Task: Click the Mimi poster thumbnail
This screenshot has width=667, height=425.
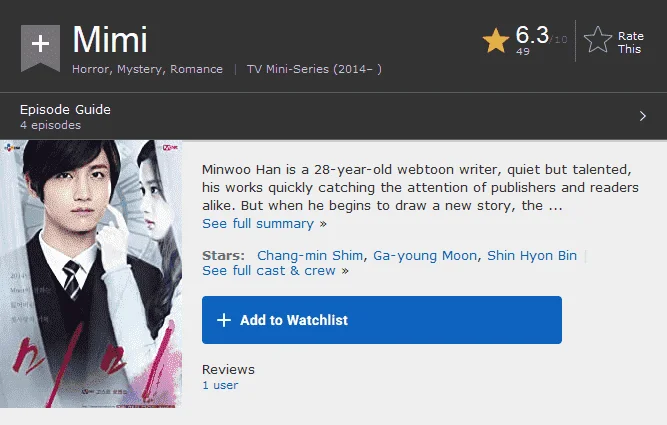Action: click(91, 274)
